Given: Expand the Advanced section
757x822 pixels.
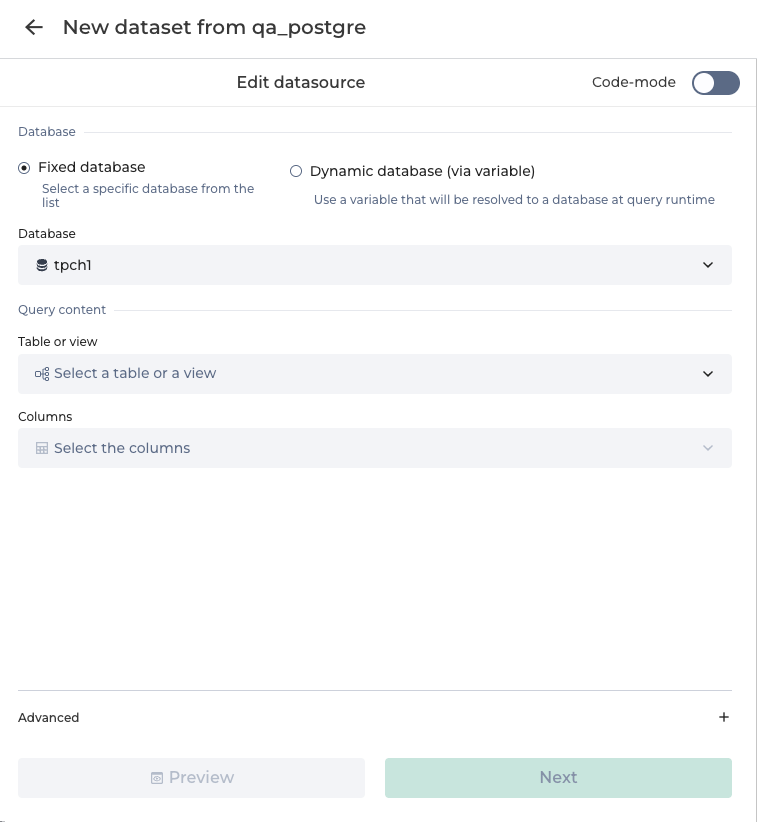Looking at the screenshot, I should (49, 717).
